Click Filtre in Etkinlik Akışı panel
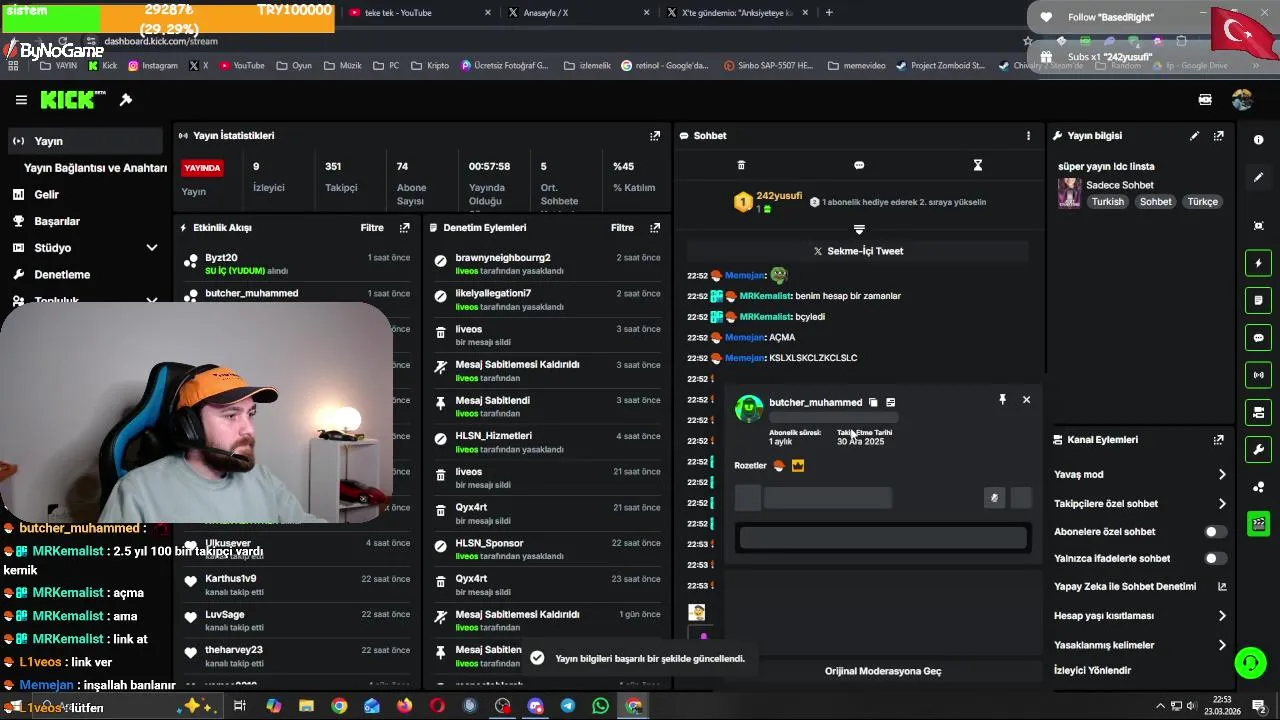The height and width of the screenshot is (720, 1280). coord(372,228)
